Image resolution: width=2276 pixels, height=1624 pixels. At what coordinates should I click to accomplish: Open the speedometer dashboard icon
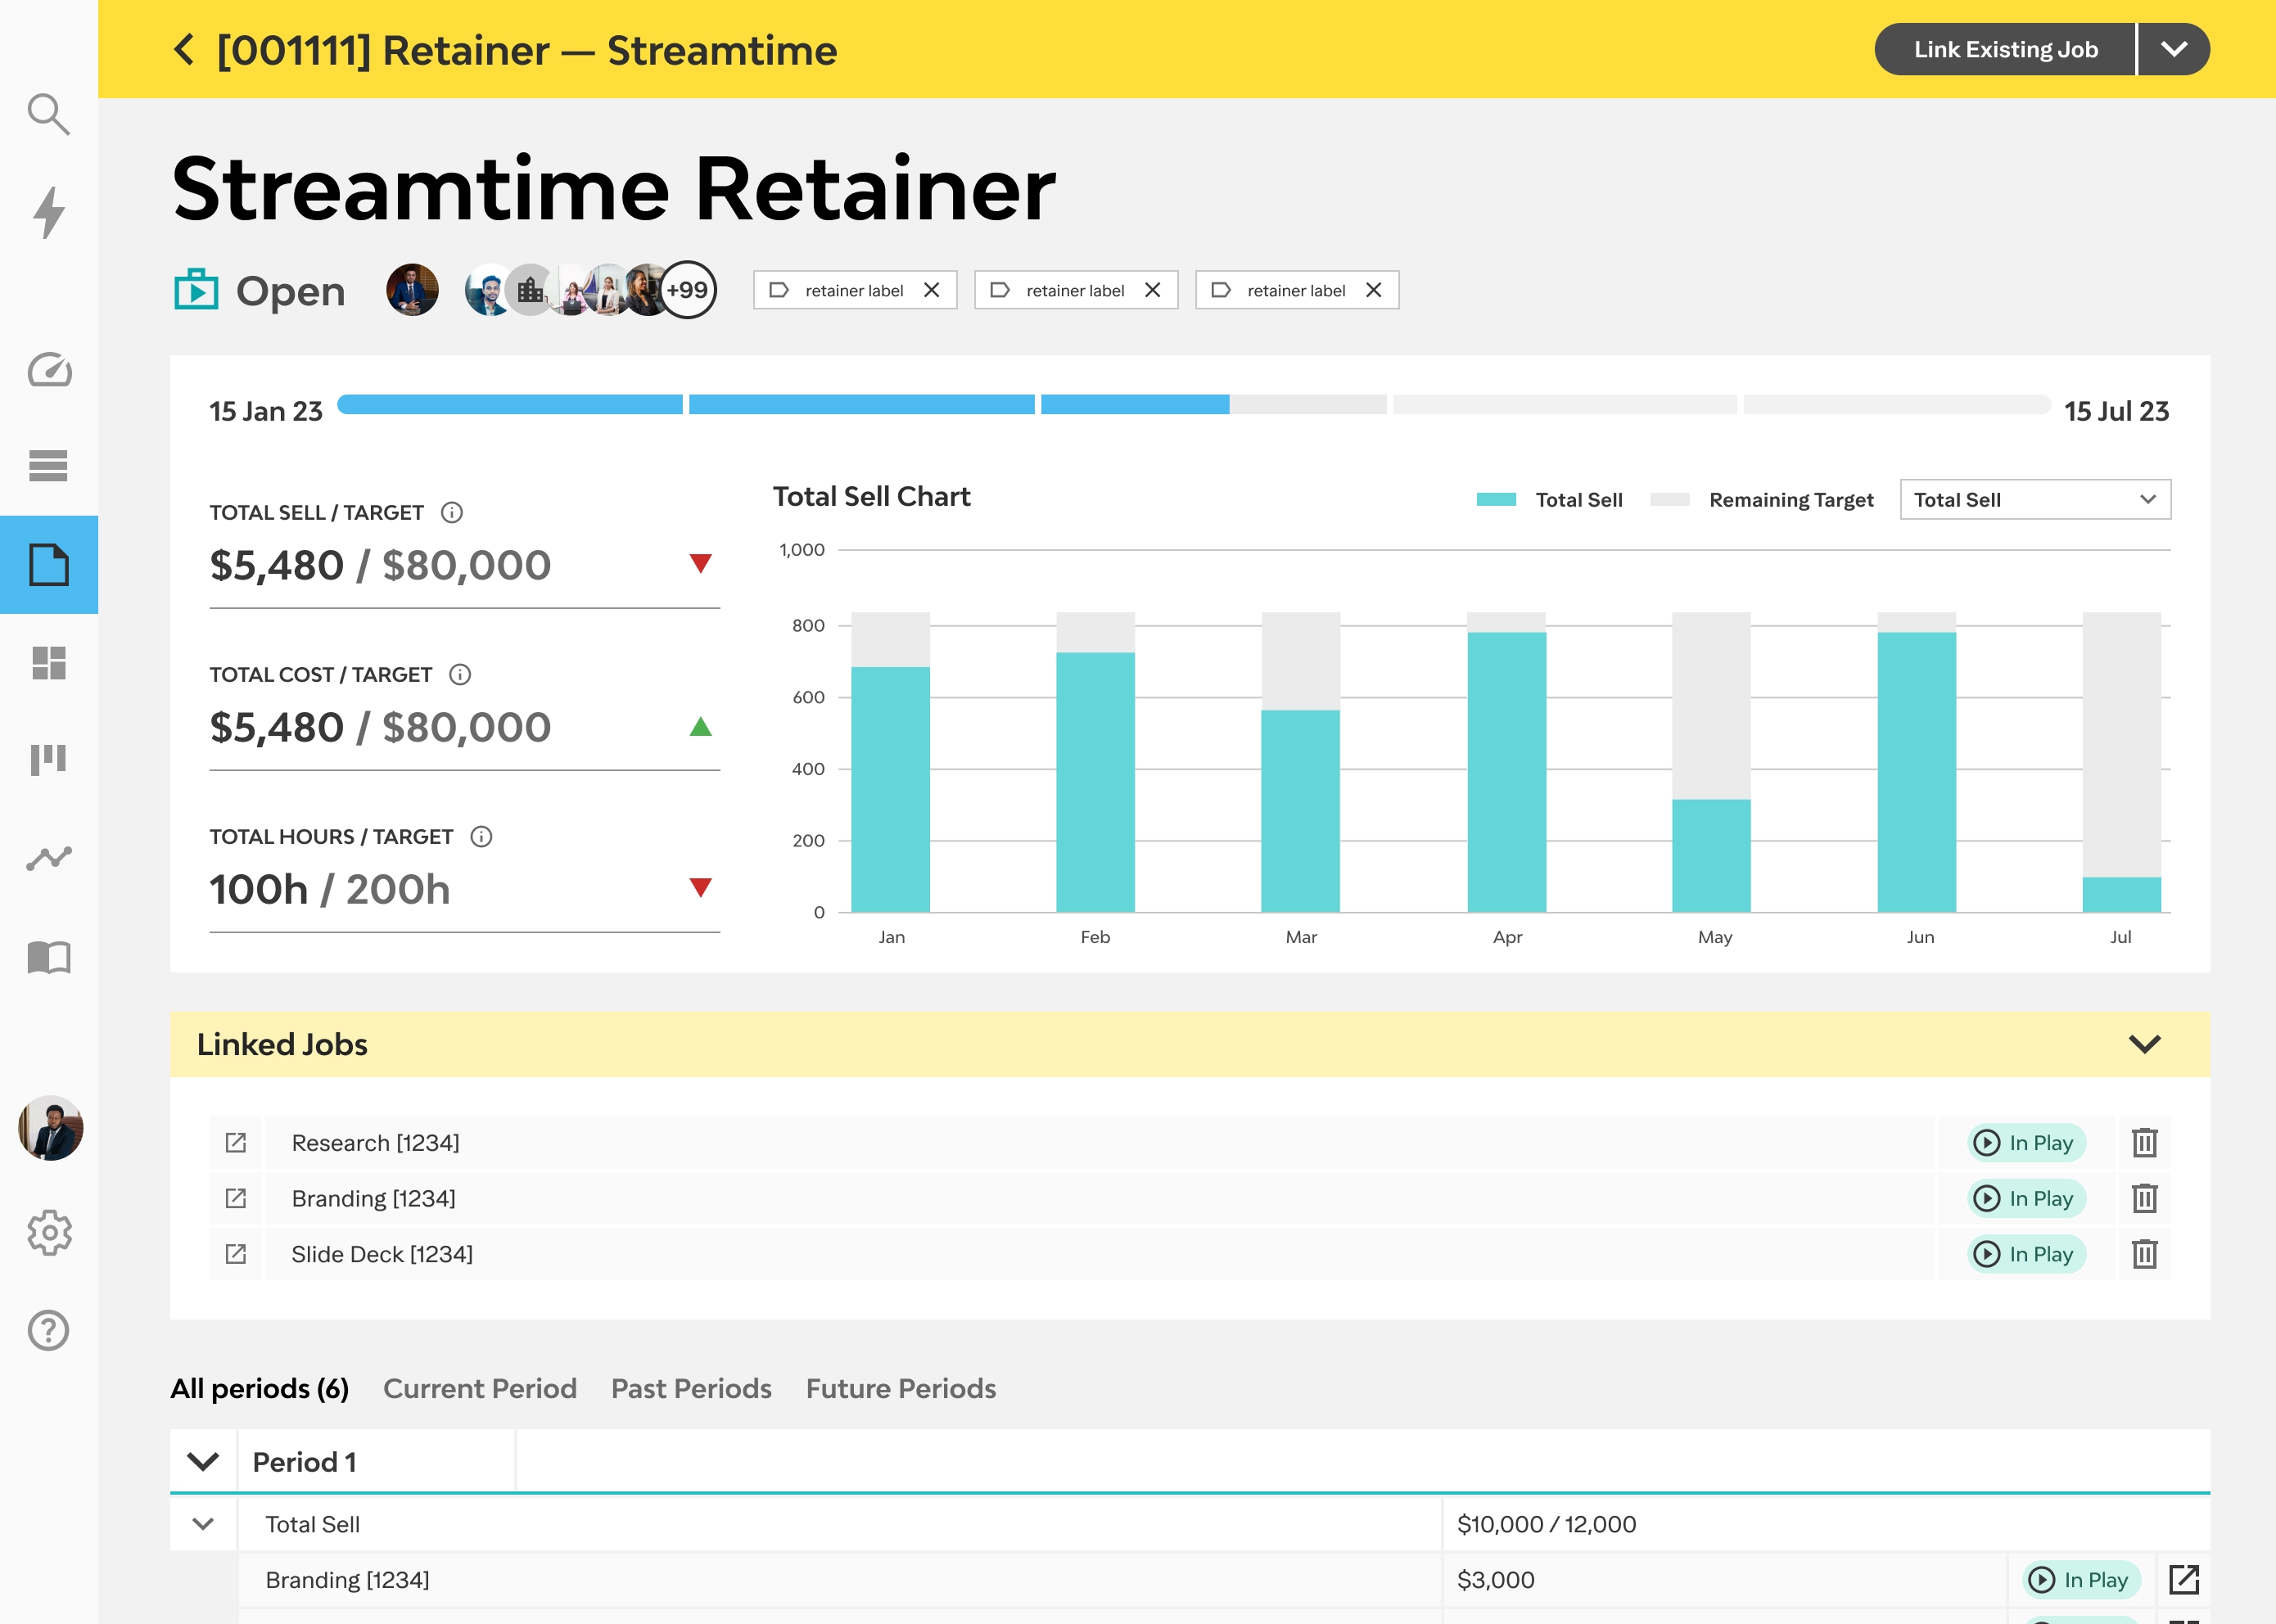pos(48,370)
